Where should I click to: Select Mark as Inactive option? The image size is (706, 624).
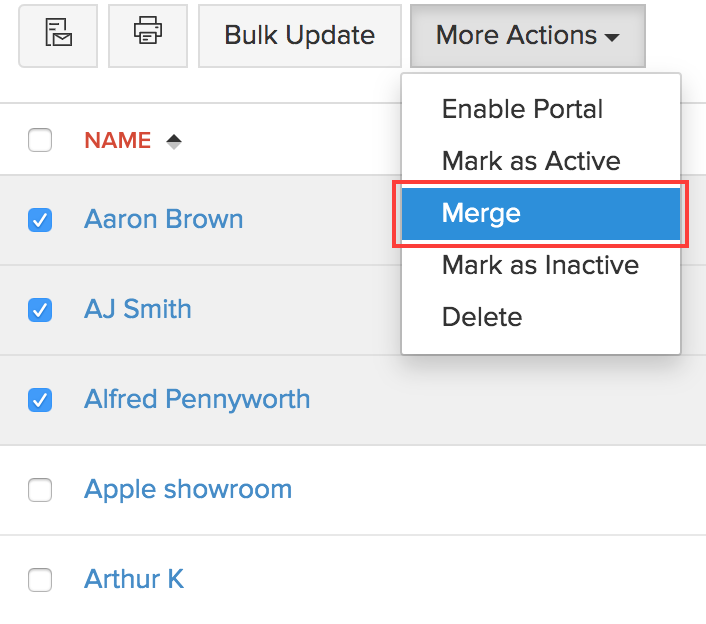[x=540, y=265]
